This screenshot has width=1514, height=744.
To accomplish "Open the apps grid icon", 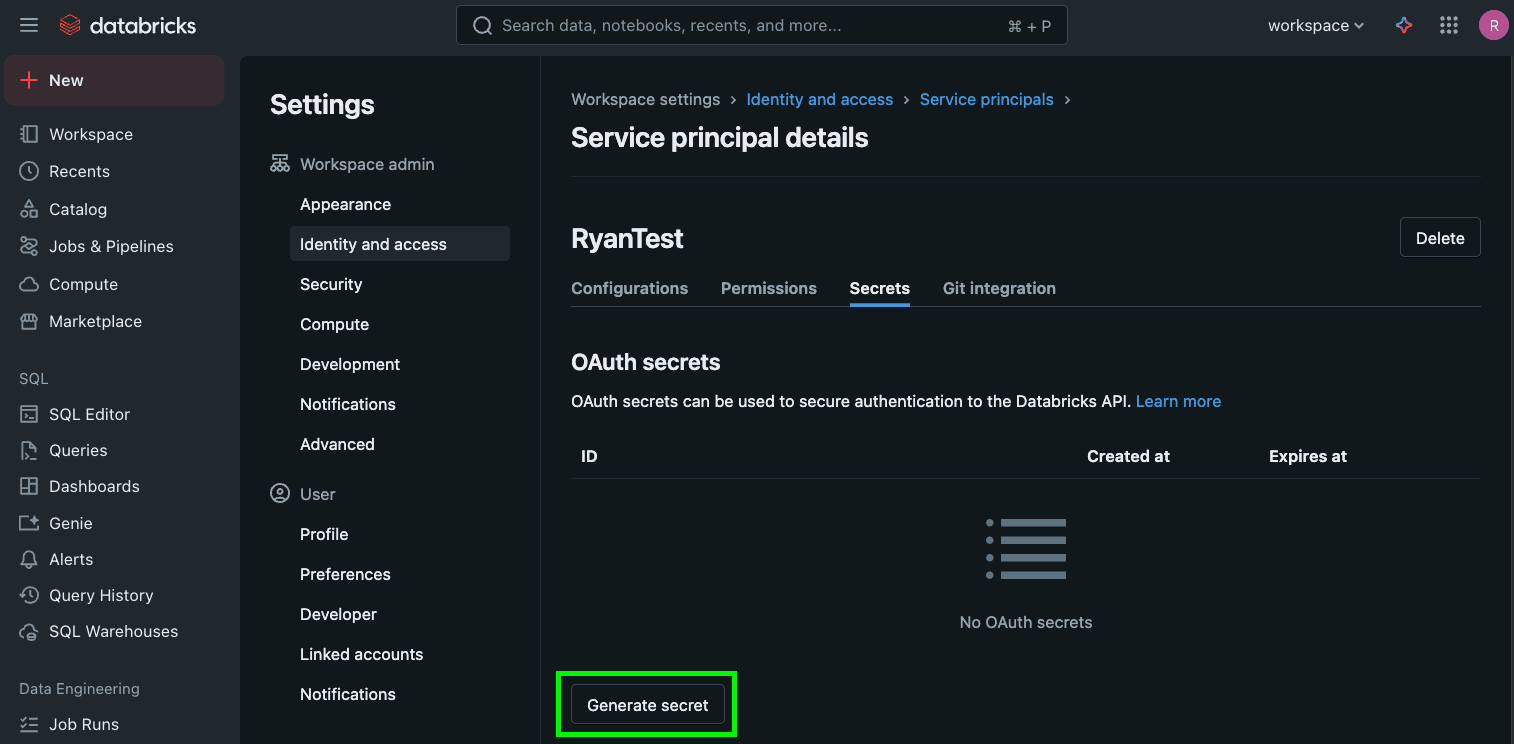I will click(x=1448, y=26).
